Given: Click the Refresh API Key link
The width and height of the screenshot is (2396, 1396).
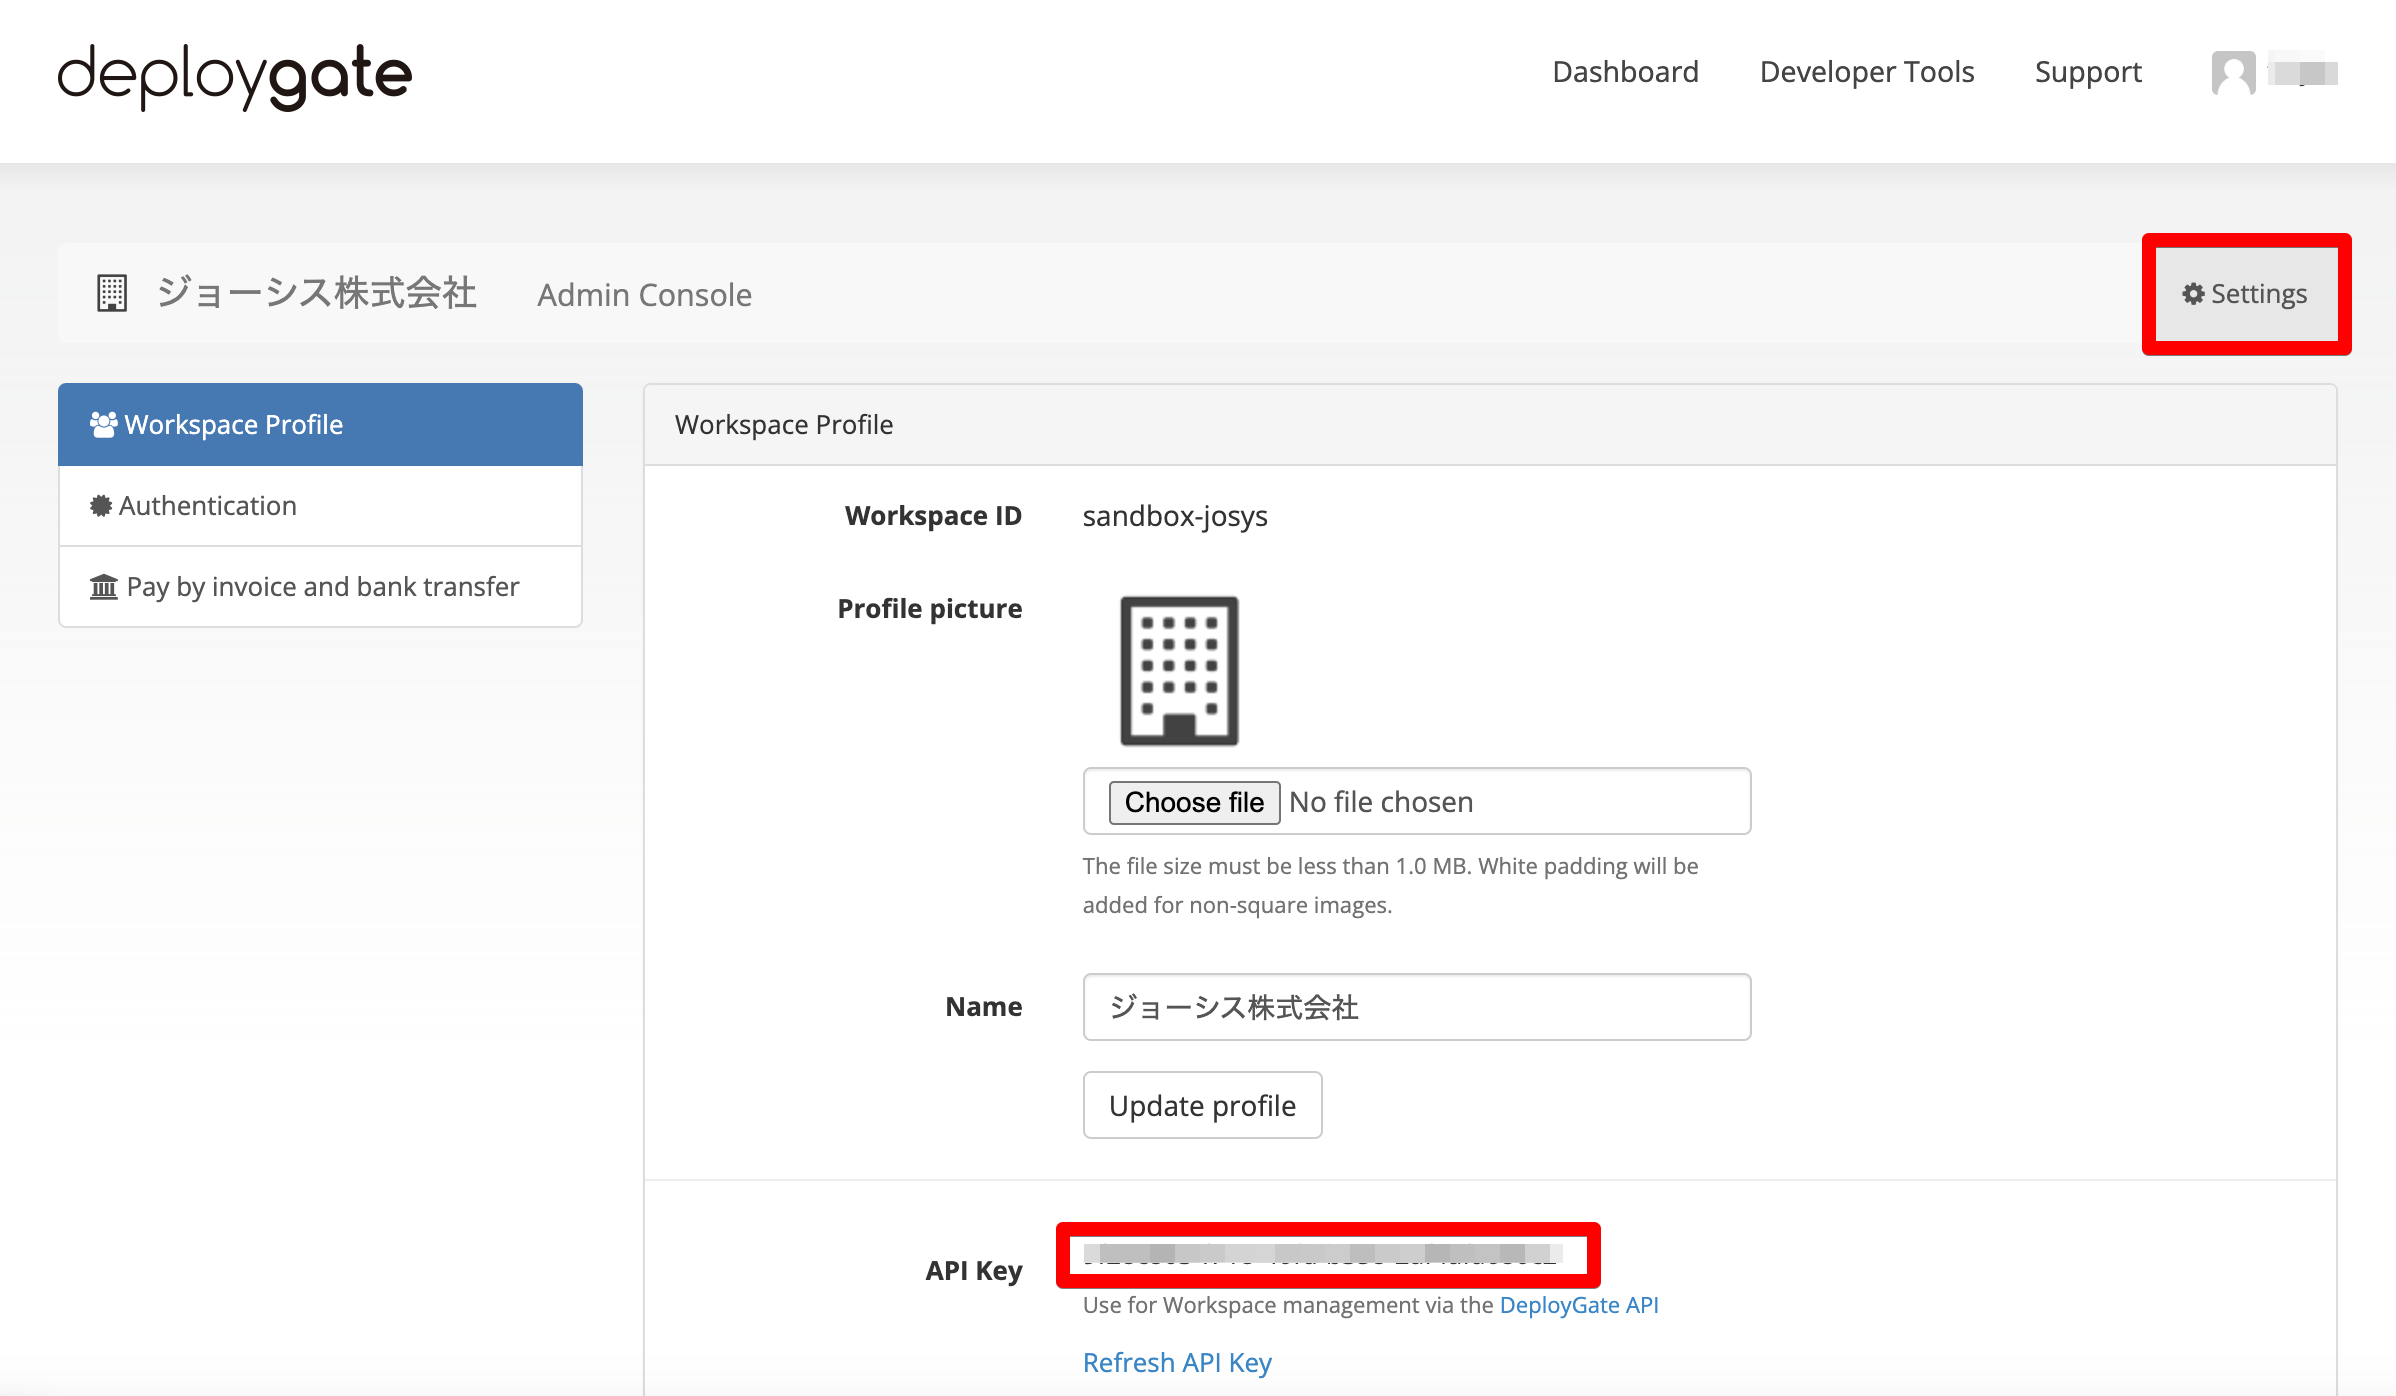Looking at the screenshot, I should pos(1177,1363).
